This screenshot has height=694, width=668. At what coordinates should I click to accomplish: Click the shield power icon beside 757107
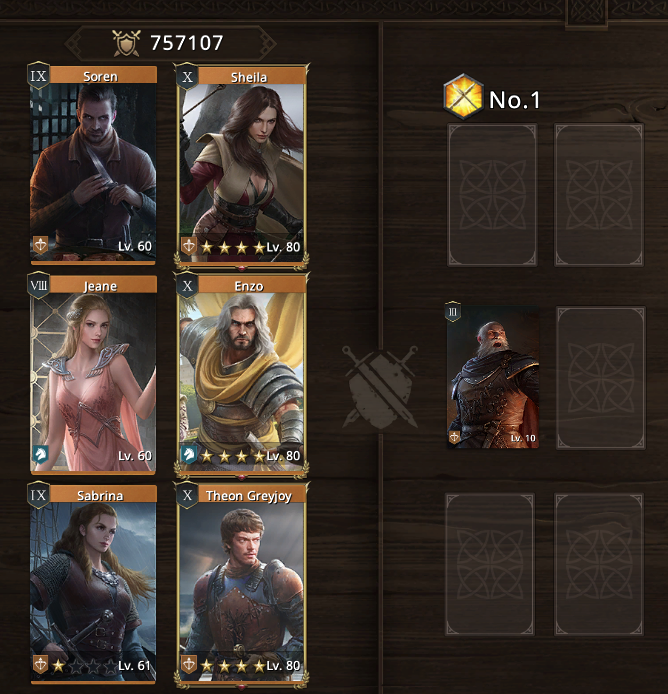126,43
